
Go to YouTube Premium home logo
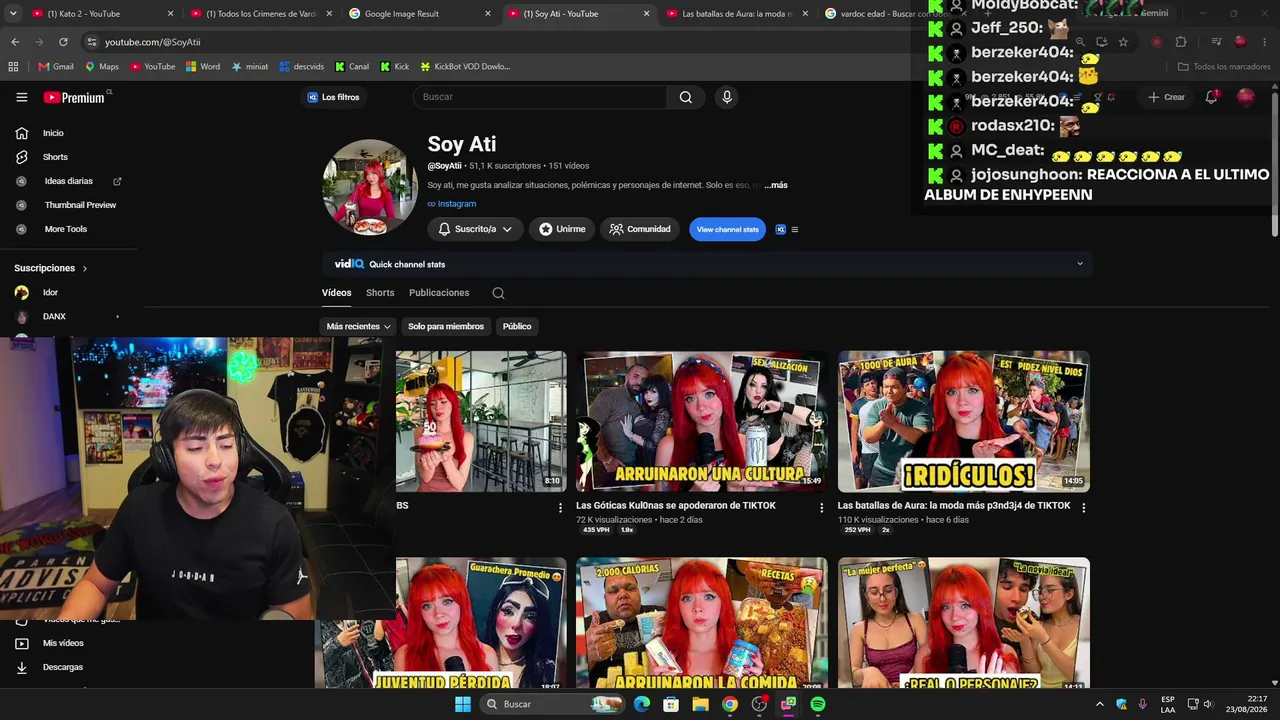pyautogui.click(x=74, y=97)
